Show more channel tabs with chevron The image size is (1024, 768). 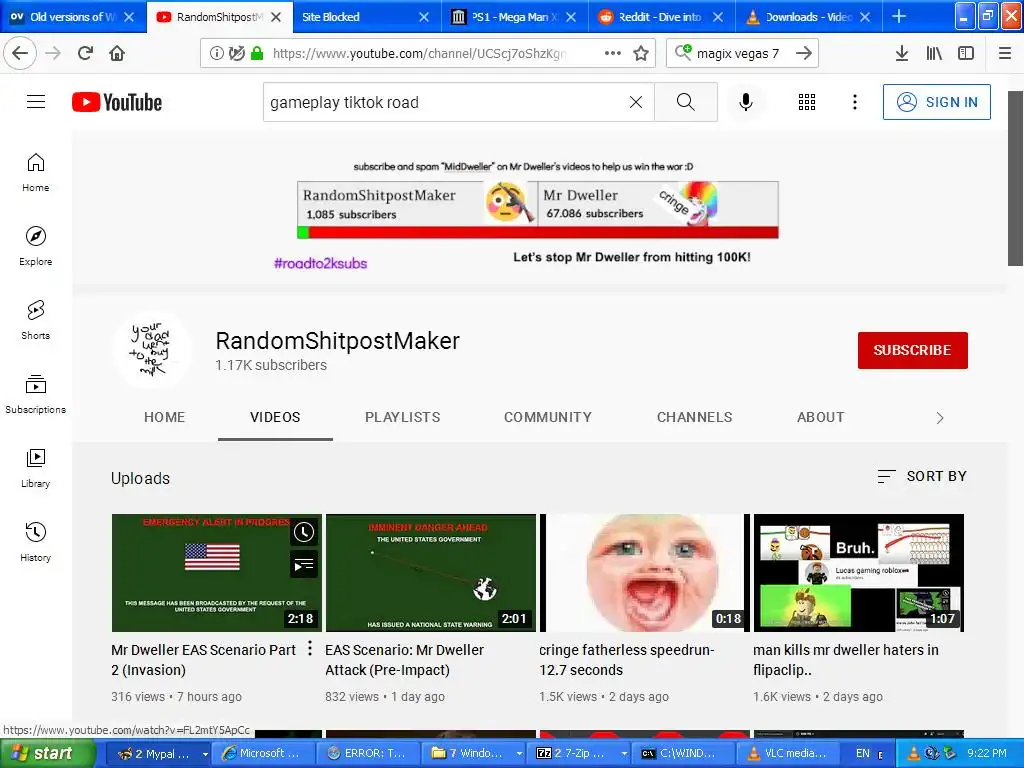tap(940, 418)
